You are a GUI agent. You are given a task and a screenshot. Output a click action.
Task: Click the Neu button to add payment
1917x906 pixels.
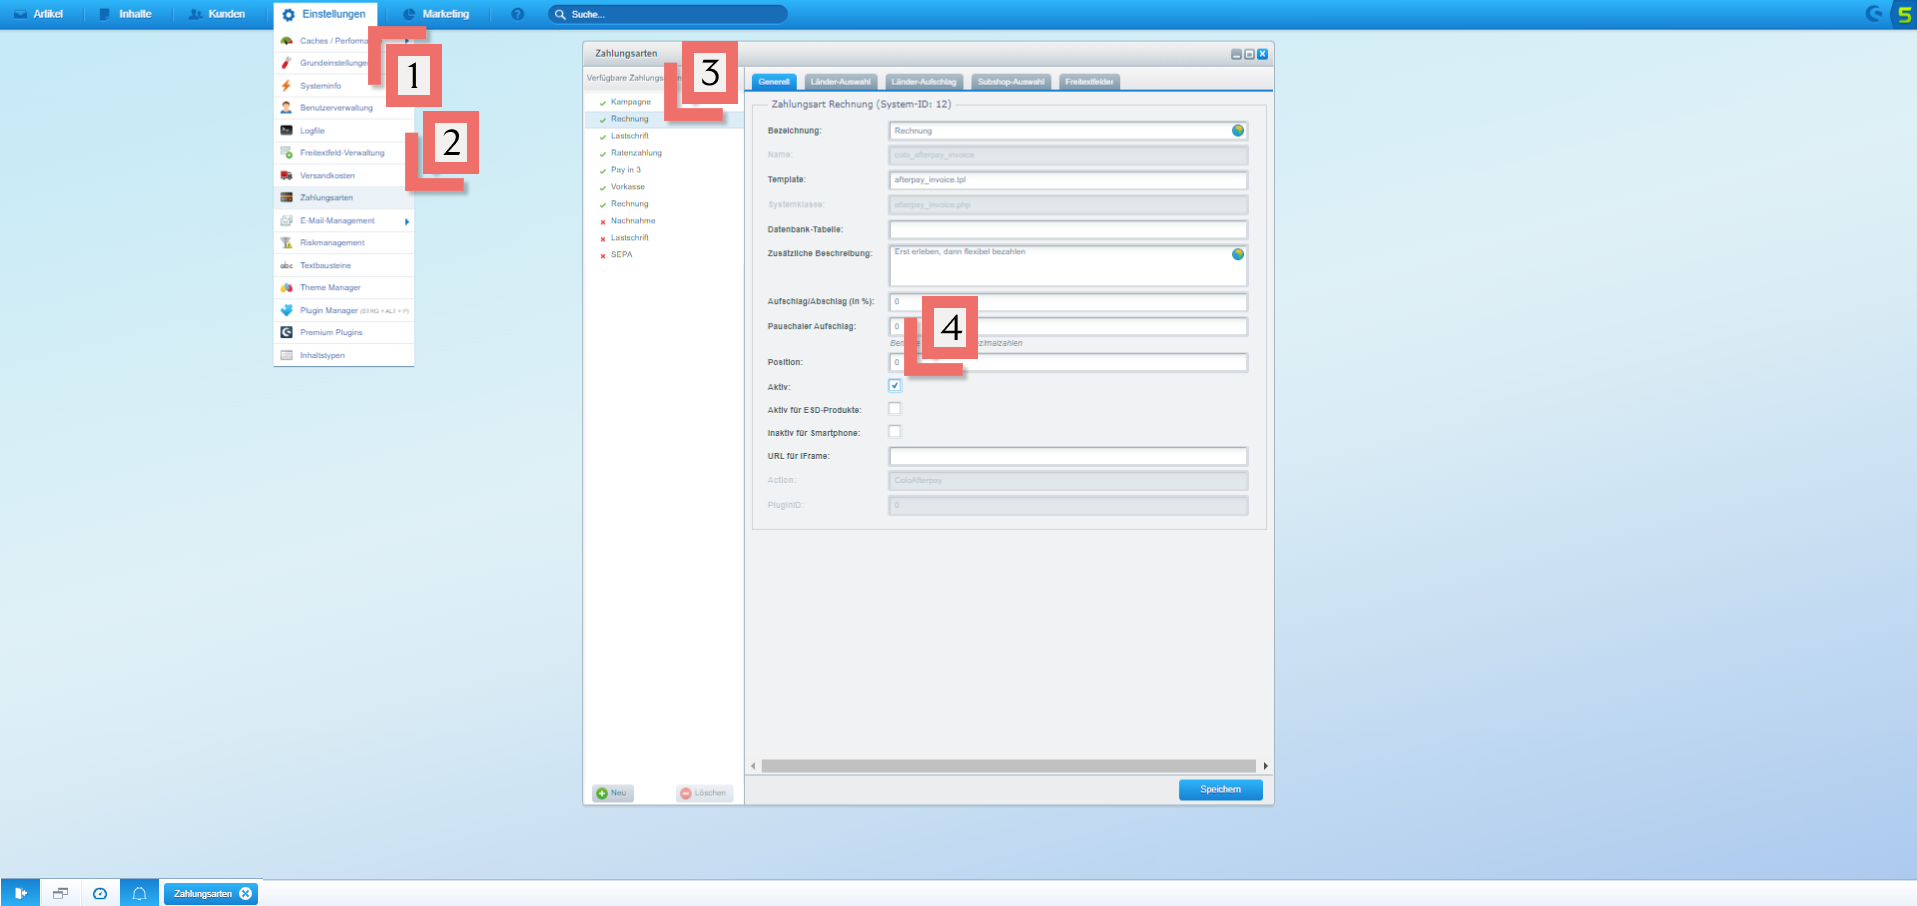tap(612, 793)
